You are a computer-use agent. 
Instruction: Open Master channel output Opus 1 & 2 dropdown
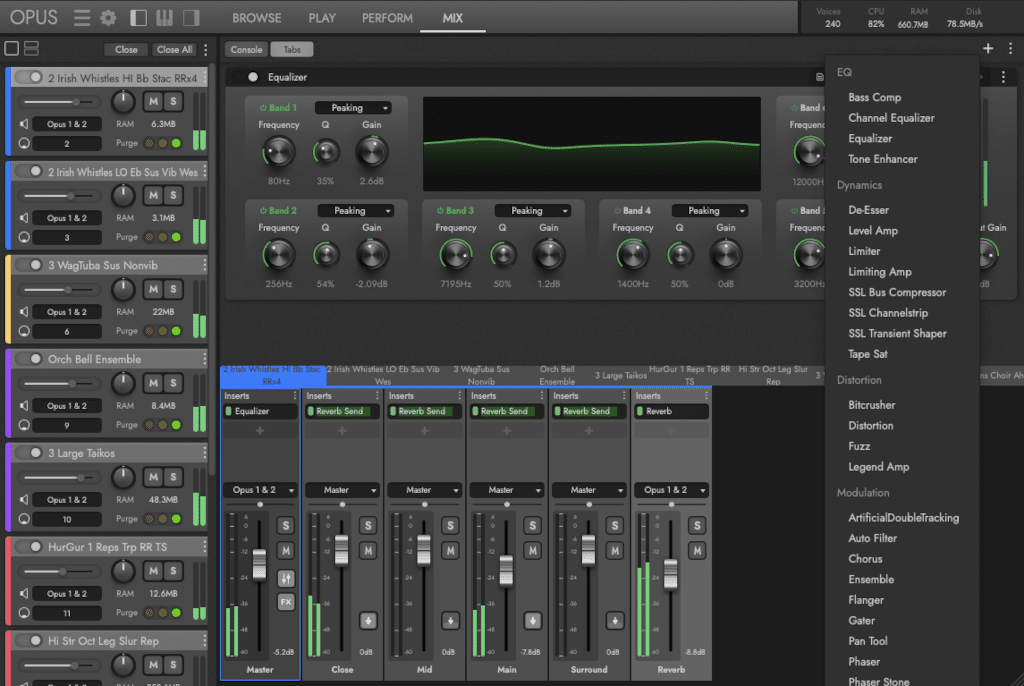(260, 490)
